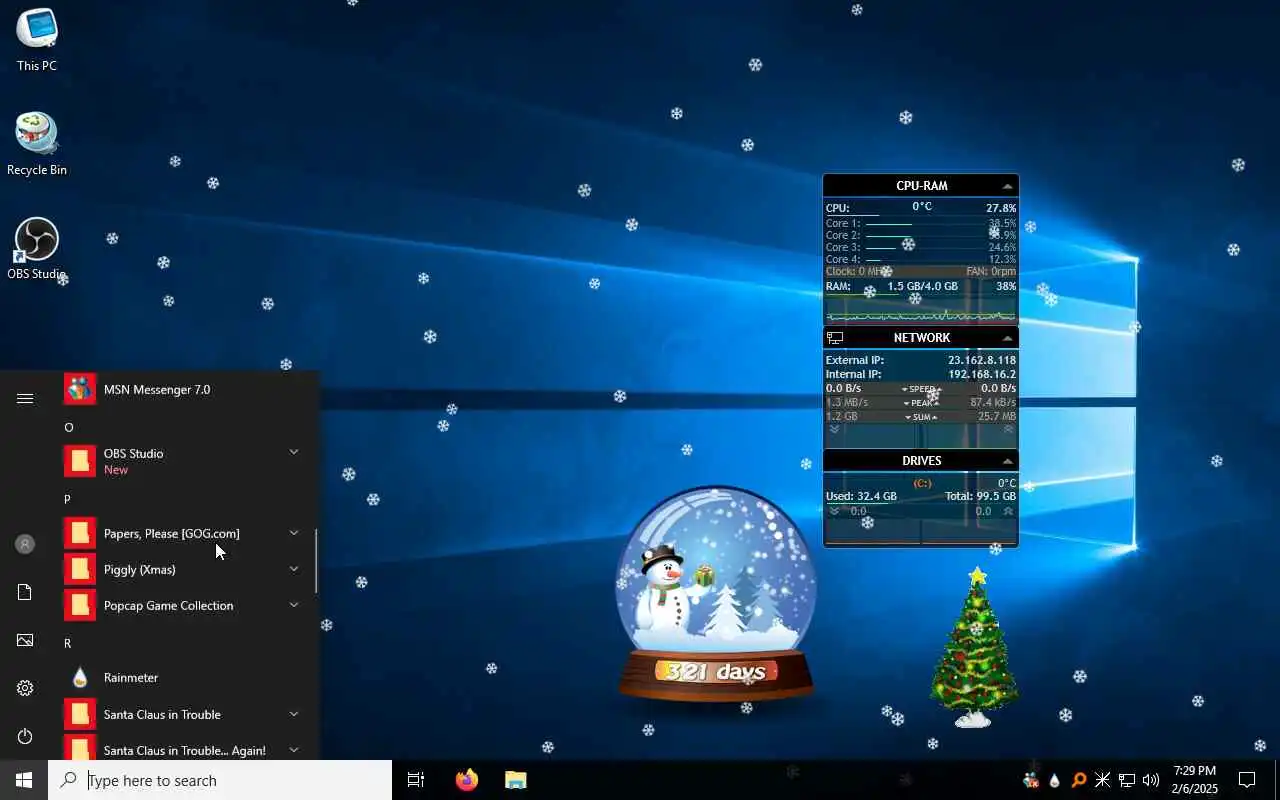The height and width of the screenshot is (800, 1280).
Task: Click the Christmas tree desktop widget
Action: tap(974, 648)
